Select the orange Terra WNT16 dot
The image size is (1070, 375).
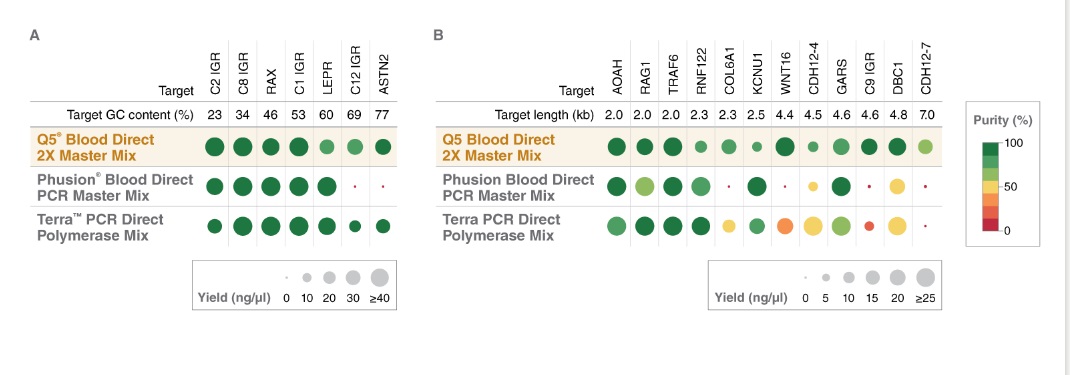(x=785, y=226)
